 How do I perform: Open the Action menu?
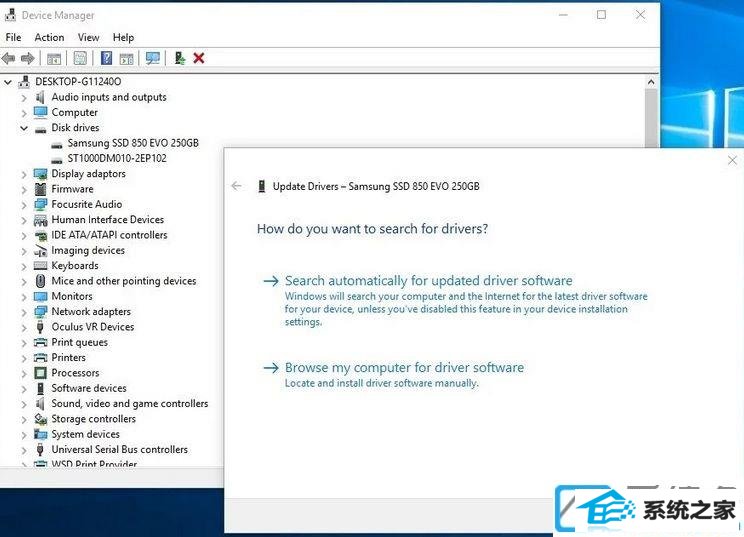49,37
